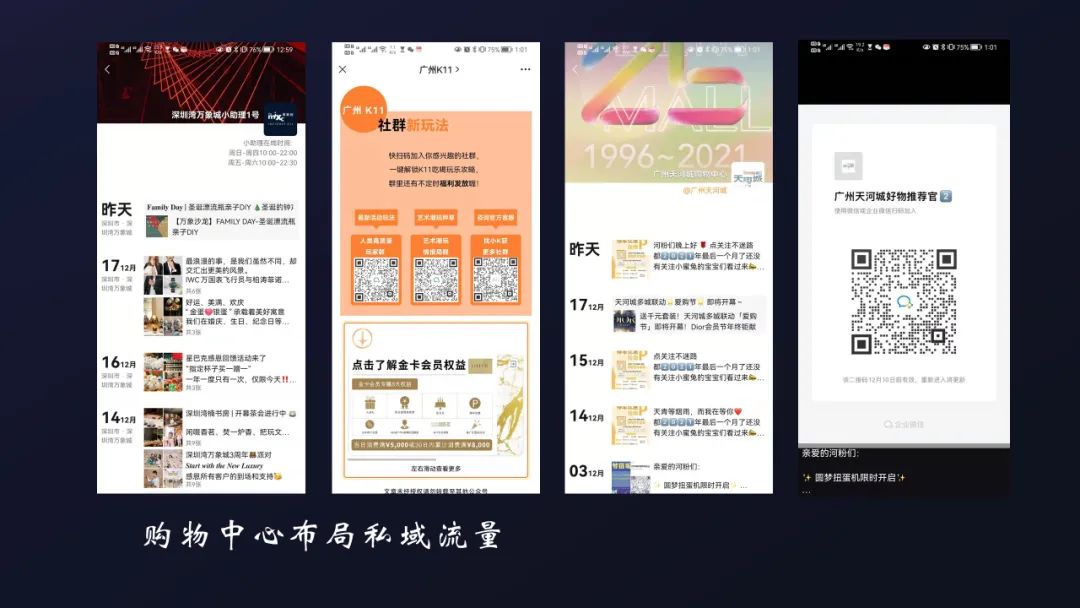Screen dimensions: 1080x608
Task: Open 天河城 profile avatar
Action: pos(747,178)
